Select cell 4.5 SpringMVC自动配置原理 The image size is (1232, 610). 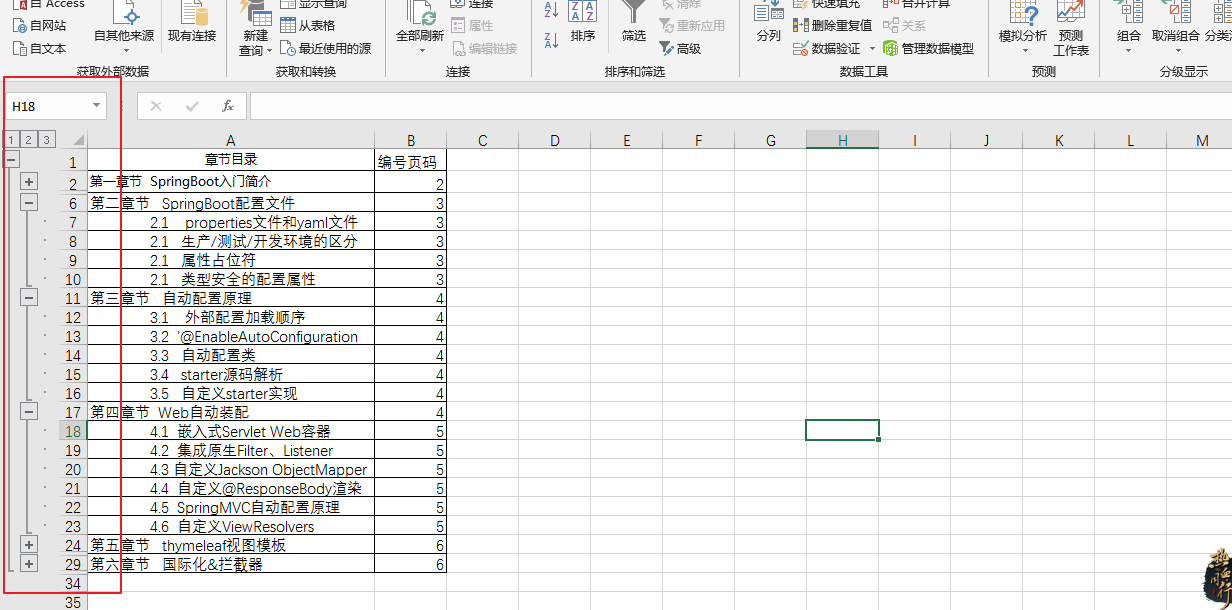click(x=231, y=507)
